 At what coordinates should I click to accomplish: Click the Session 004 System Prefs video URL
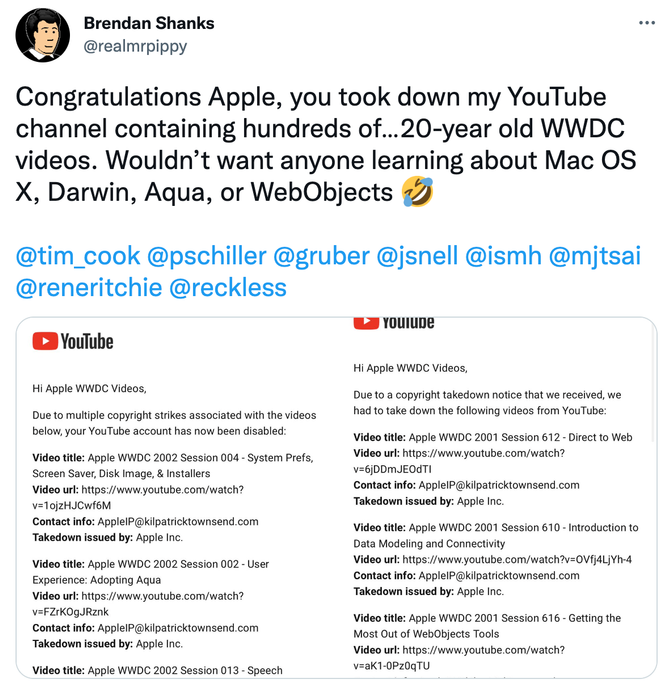(138, 498)
